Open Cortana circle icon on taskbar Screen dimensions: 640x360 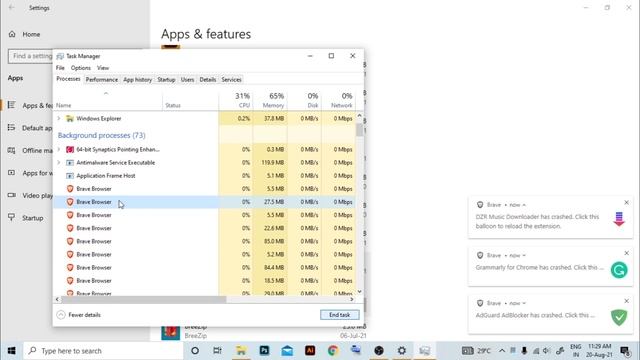[195, 351]
